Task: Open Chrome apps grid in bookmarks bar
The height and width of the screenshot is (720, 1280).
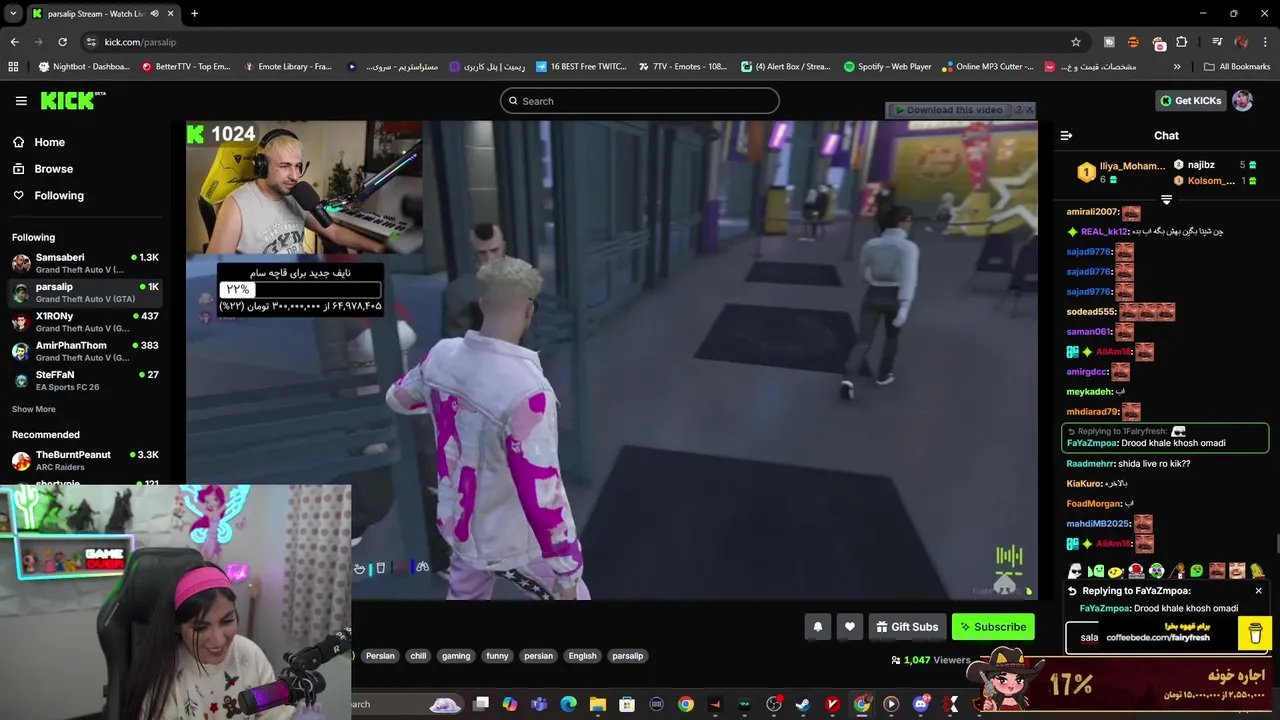Action: [x=13, y=67]
